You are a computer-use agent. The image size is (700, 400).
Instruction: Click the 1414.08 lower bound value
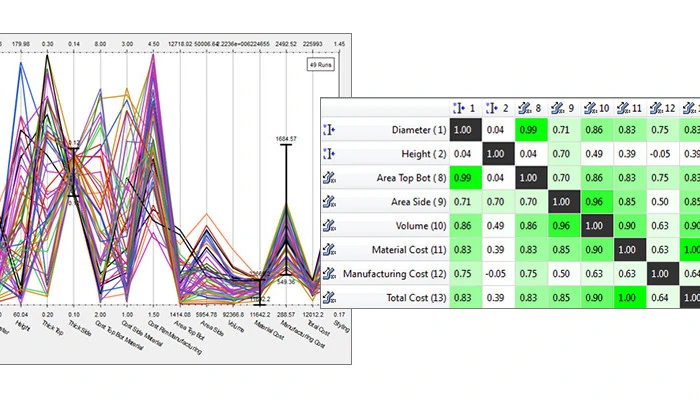(x=180, y=315)
